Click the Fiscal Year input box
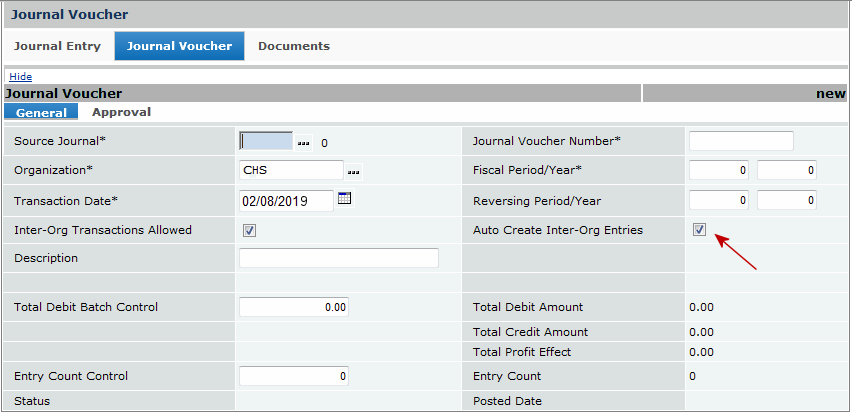The width and height of the screenshot is (852, 413). (x=787, y=170)
